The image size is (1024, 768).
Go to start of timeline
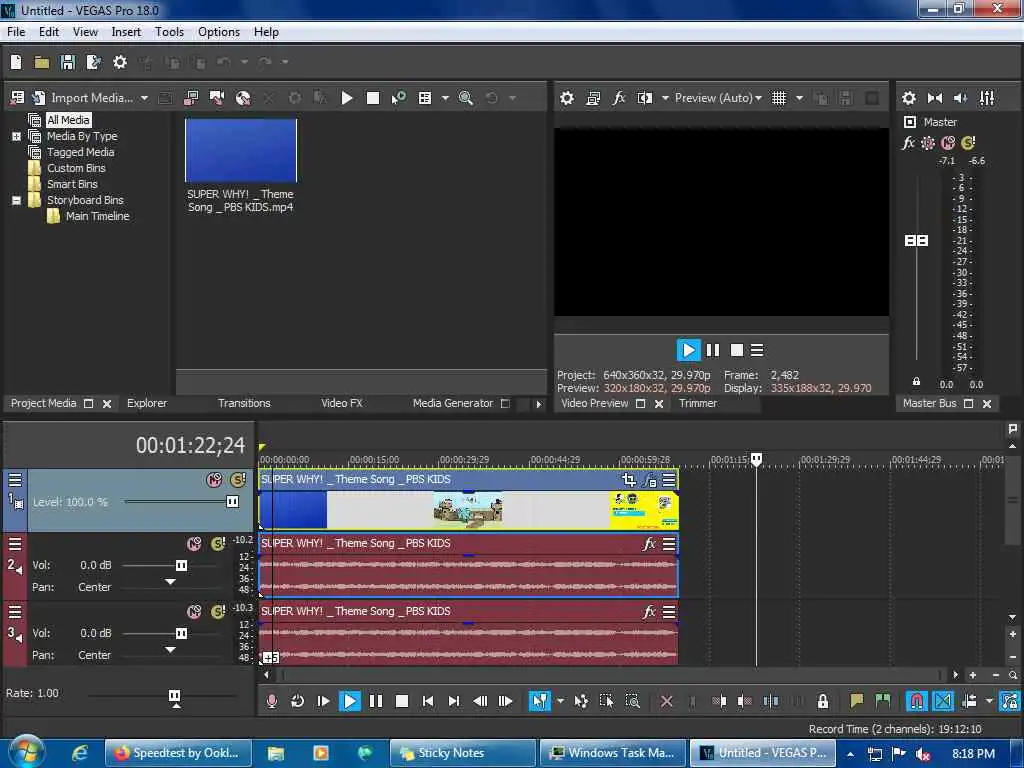coord(428,701)
